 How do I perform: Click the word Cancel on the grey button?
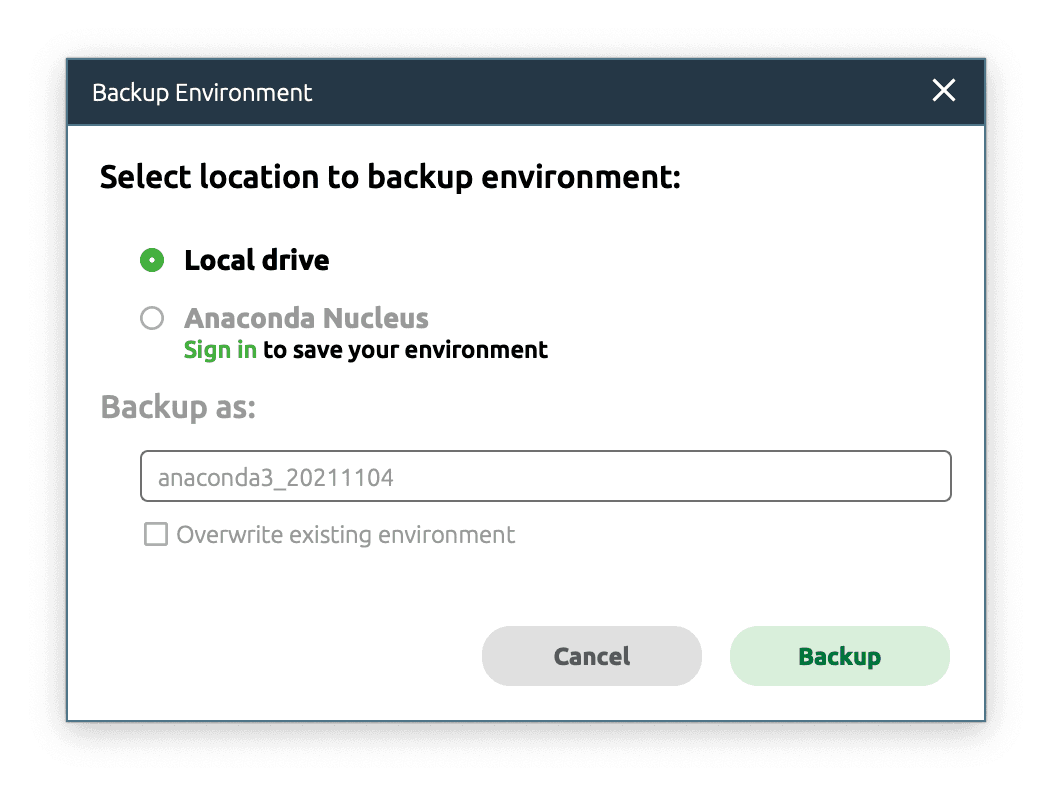[592, 656]
